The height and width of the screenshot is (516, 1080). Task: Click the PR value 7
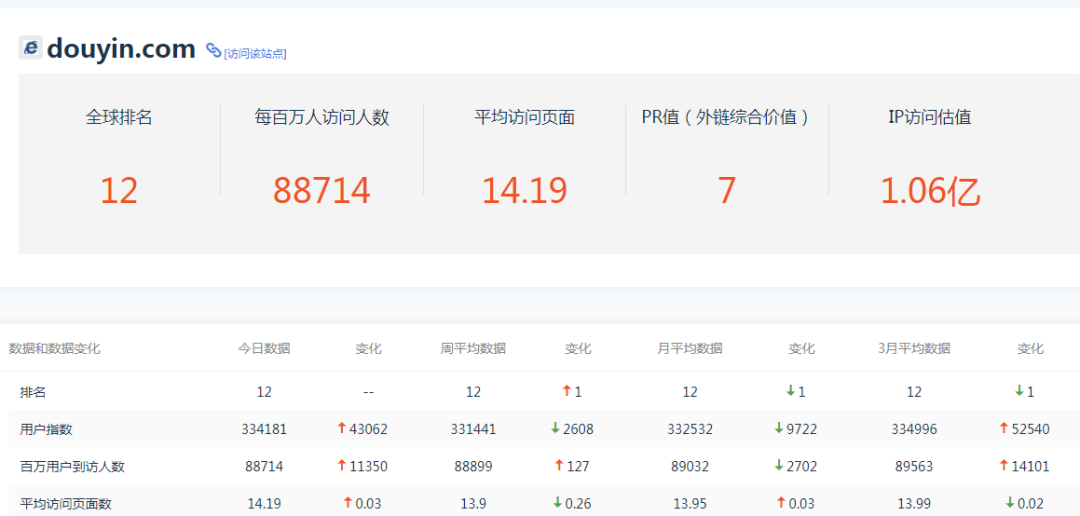point(727,191)
